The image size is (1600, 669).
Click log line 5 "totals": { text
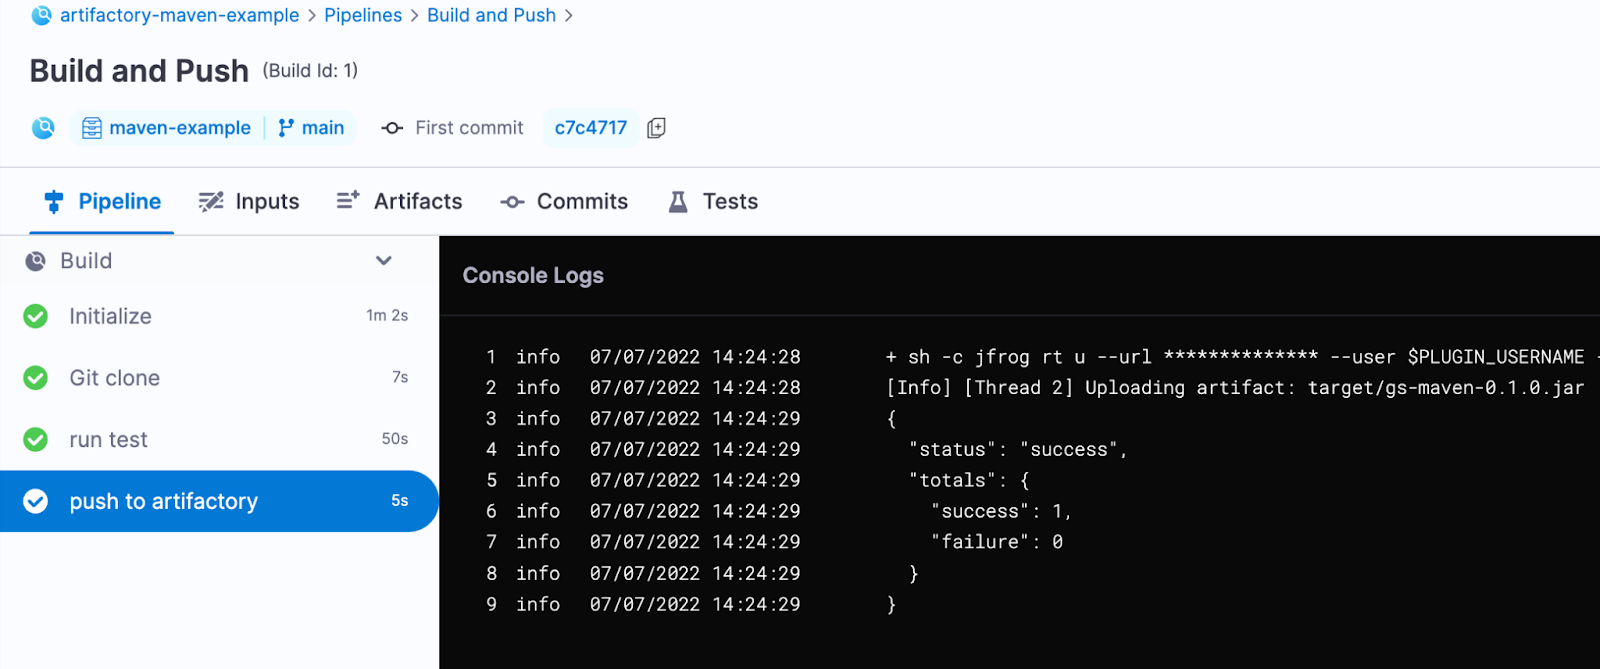969,481
